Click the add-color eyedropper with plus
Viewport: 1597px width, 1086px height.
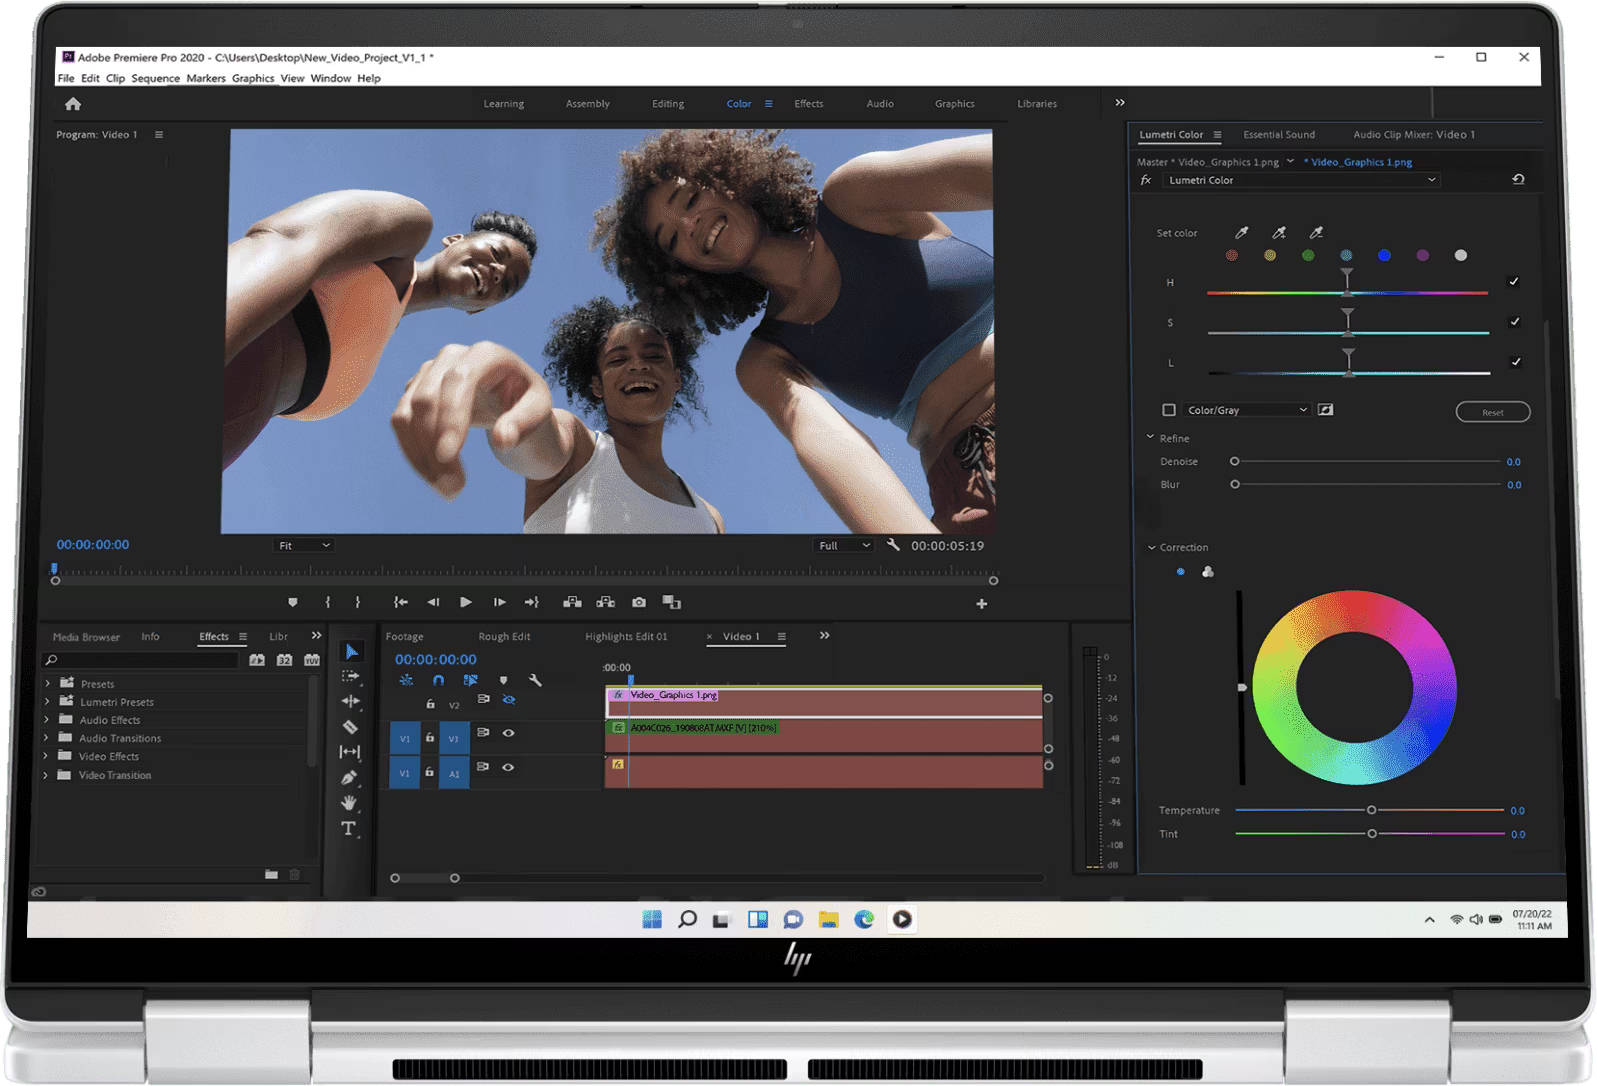[1279, 233]
